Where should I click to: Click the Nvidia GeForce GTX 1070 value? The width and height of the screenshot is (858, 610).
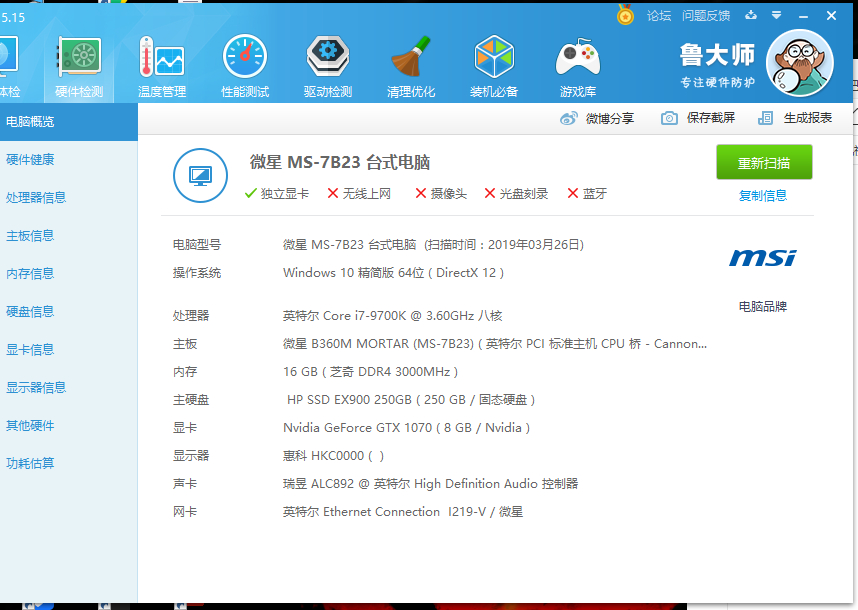click(x=407, y=428)
